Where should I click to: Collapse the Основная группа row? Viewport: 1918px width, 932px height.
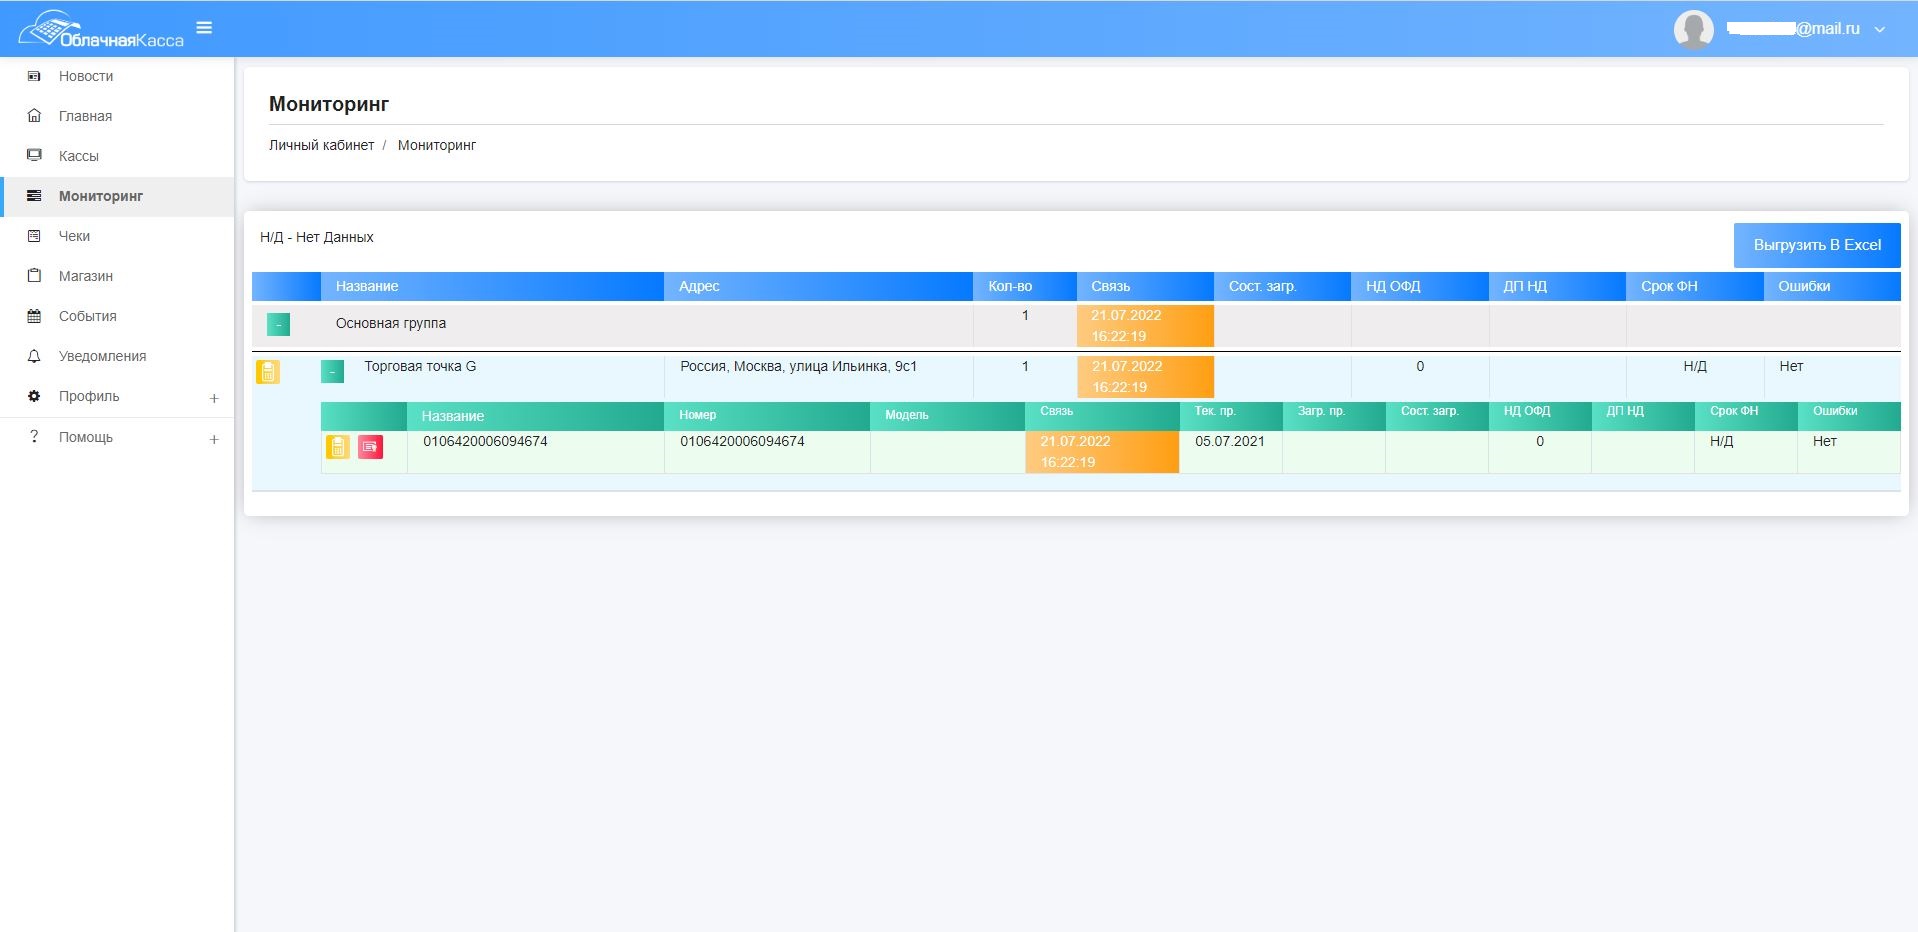(278, 324)
